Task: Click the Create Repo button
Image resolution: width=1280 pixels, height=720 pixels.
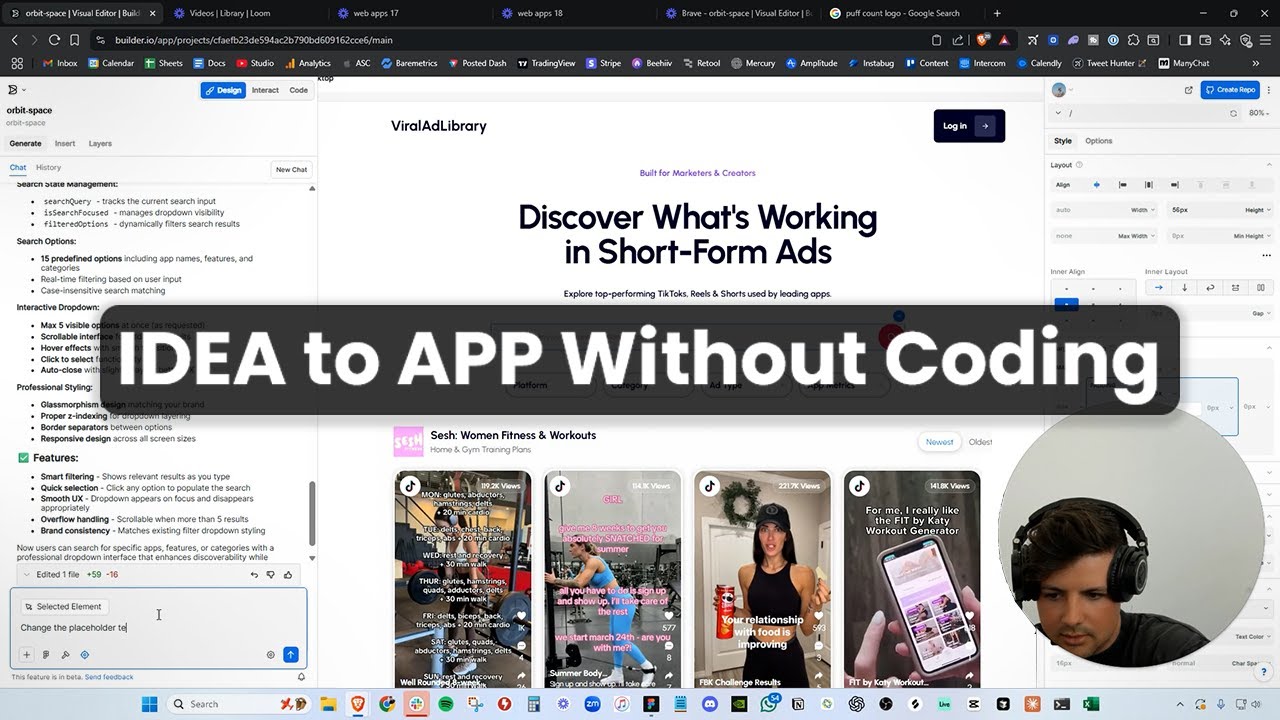Action: pyautogui.click(x=1230, y=90)
